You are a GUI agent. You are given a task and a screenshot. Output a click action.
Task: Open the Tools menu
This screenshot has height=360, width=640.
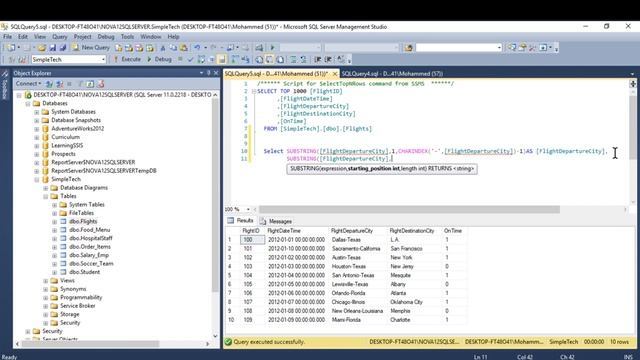[127, 37]
